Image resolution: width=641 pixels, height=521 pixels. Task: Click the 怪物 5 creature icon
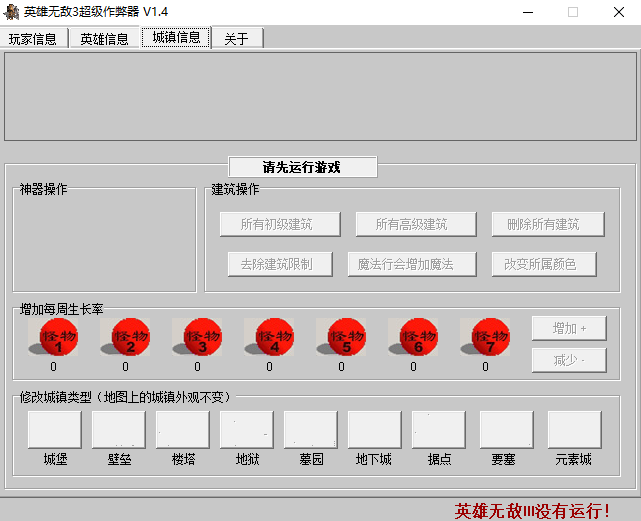pos(341,337)
